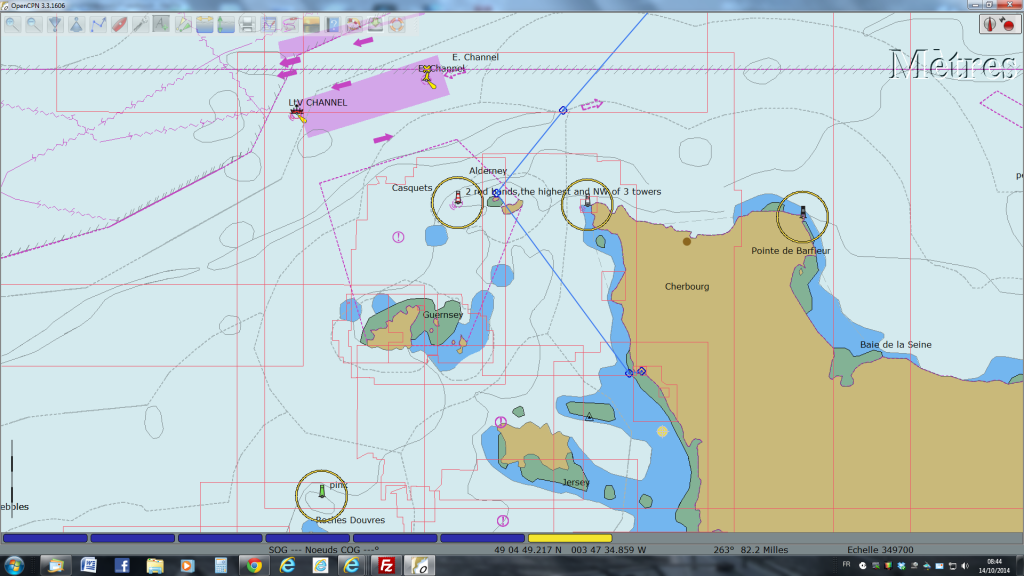The width and height of the screenshot is (1024, 576).
Task: Toggle chart text display button
Action: [x=160, y=25]
